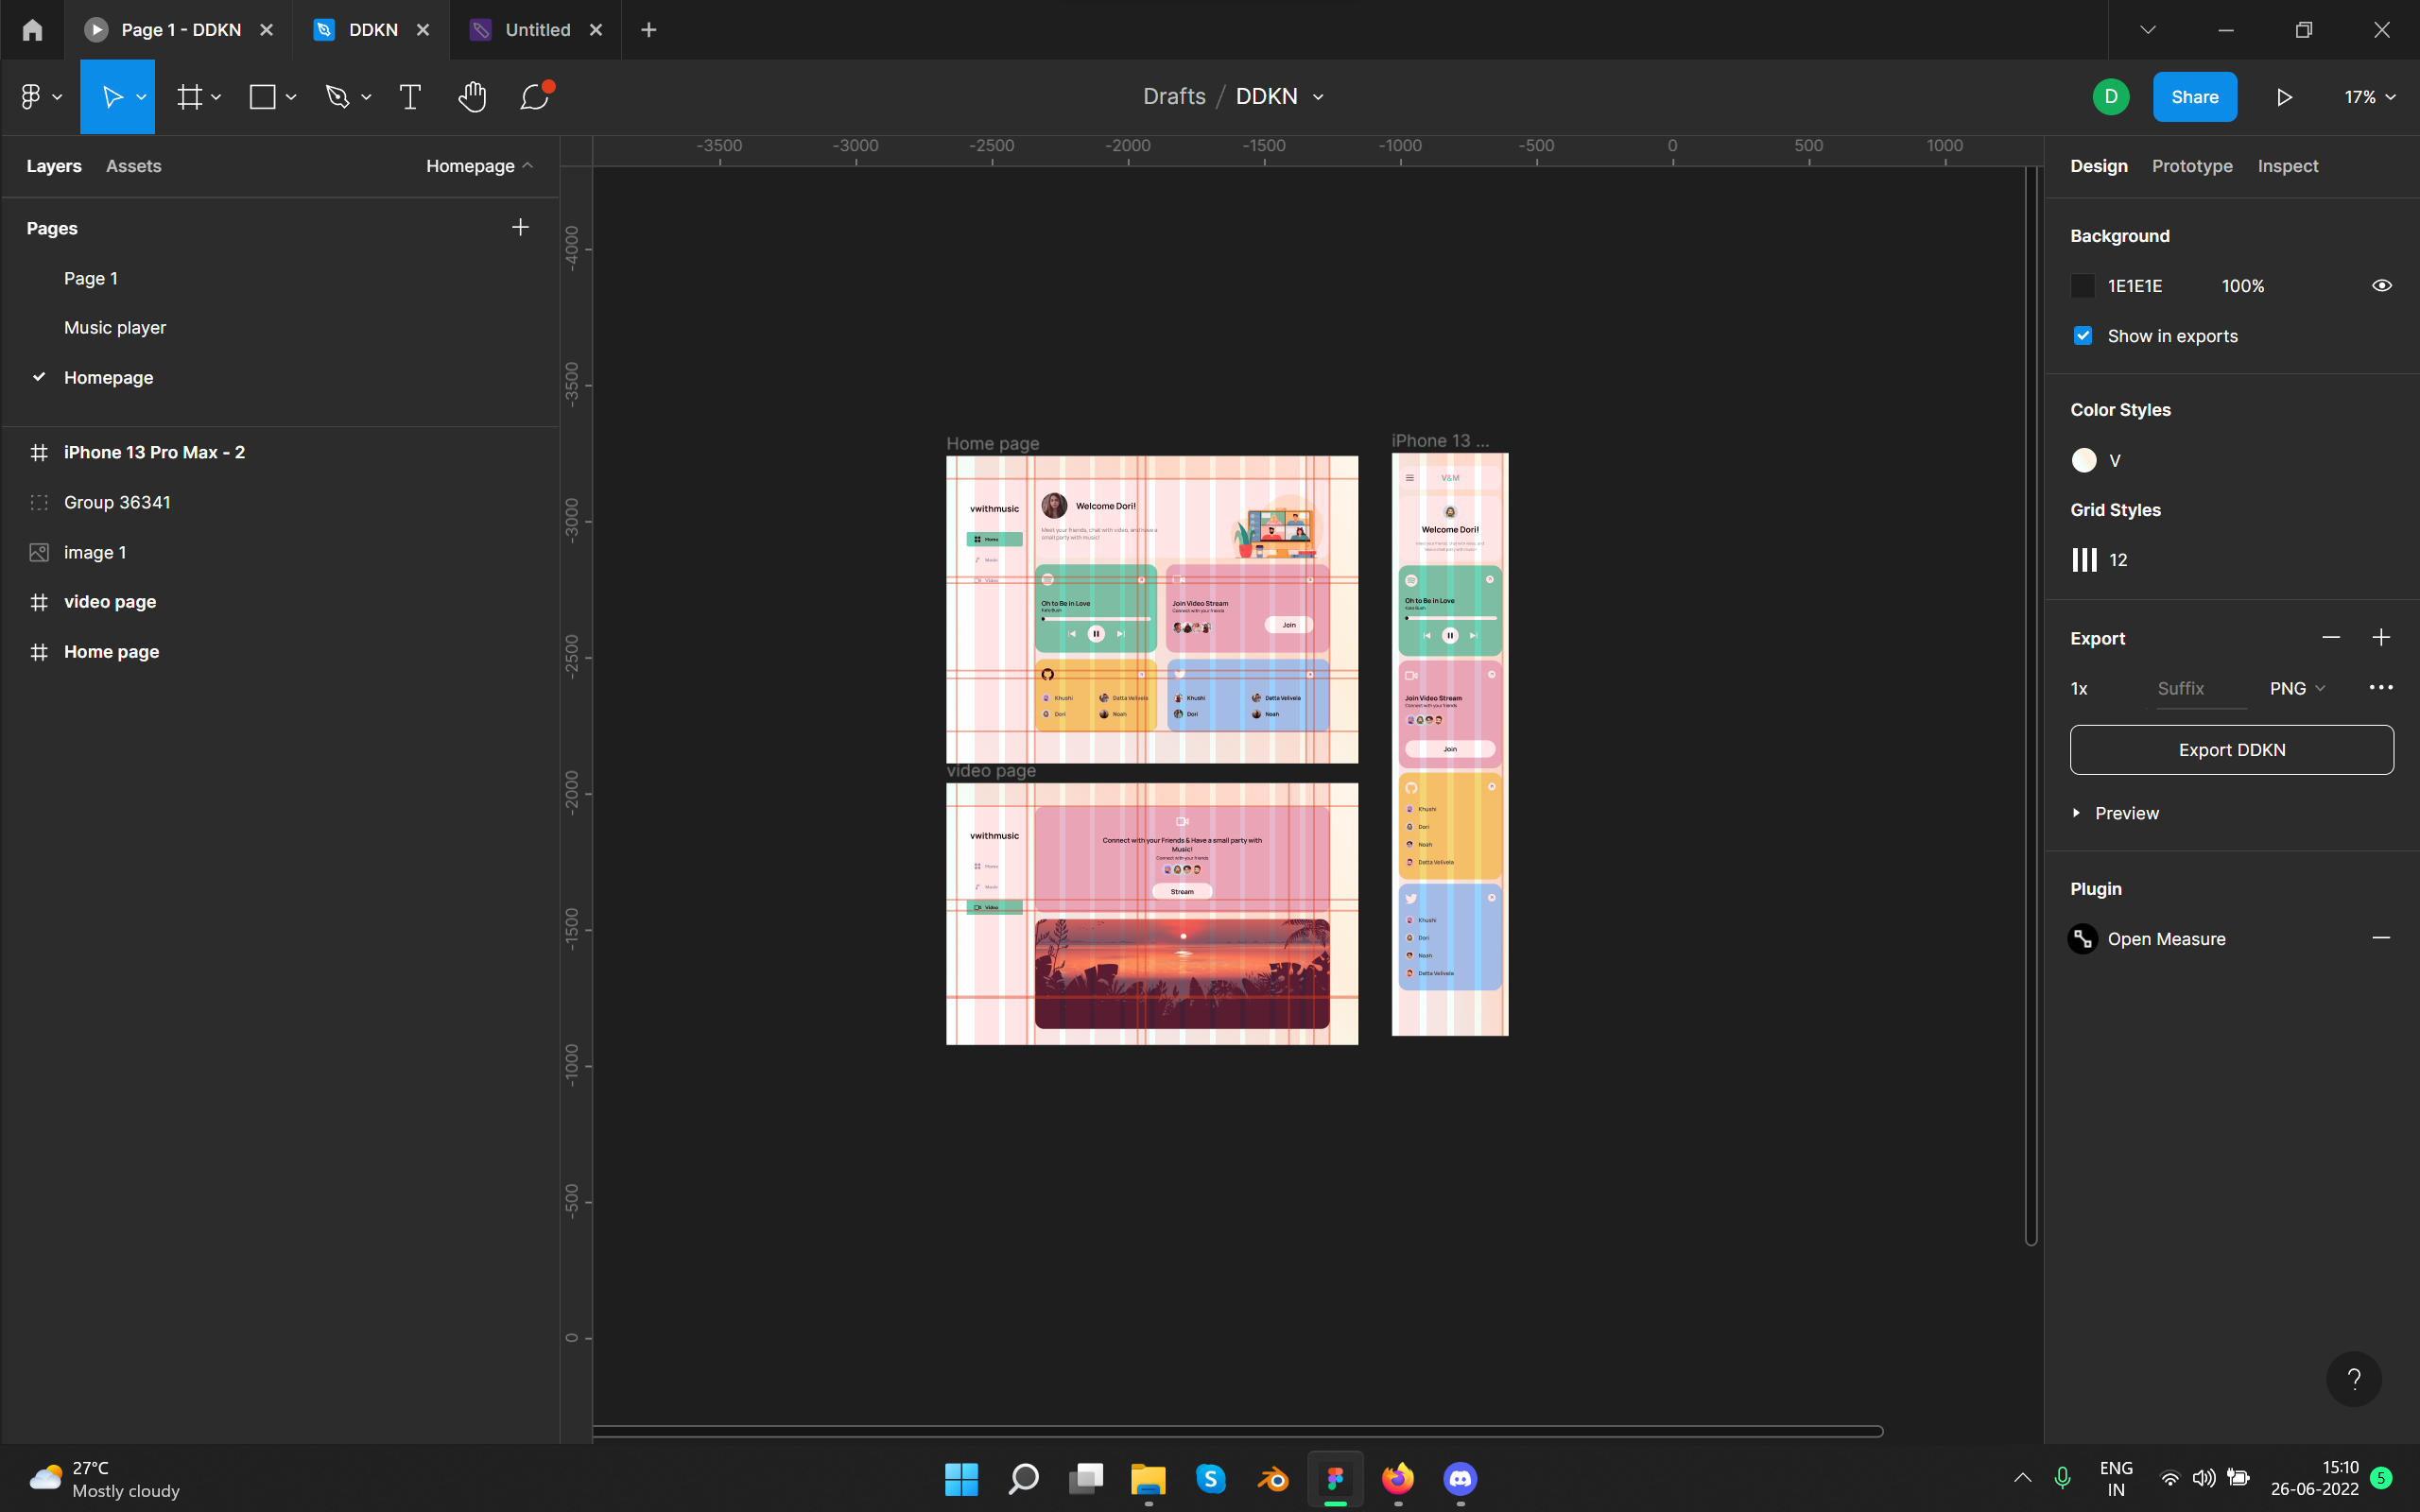Select the Text tool

pyautogui.click(x=410, y=97)
